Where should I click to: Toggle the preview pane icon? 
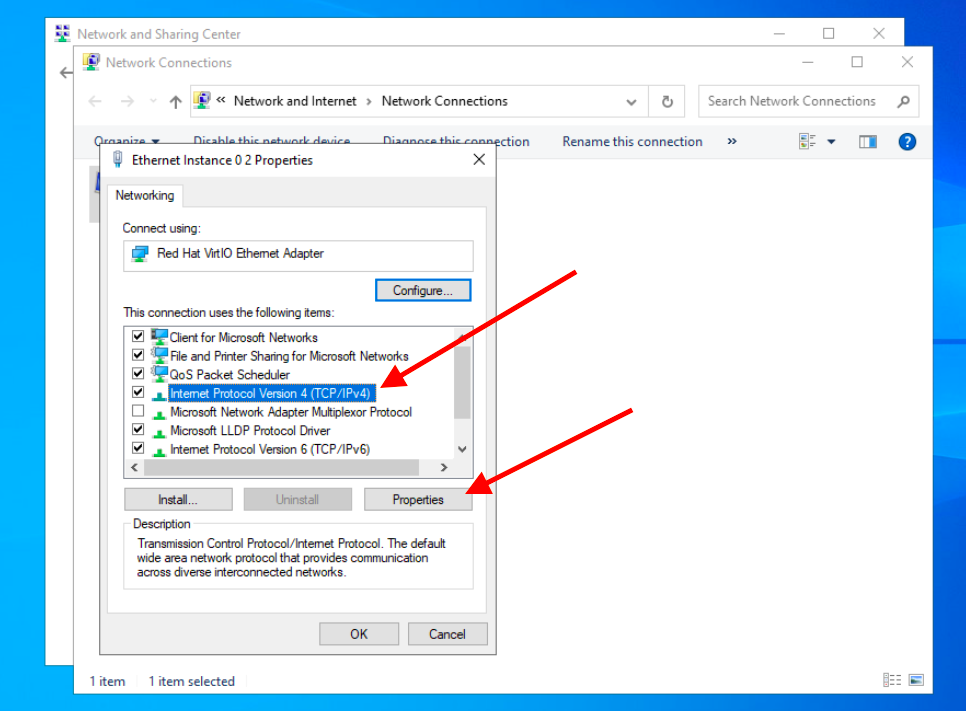tap(867, 142)
